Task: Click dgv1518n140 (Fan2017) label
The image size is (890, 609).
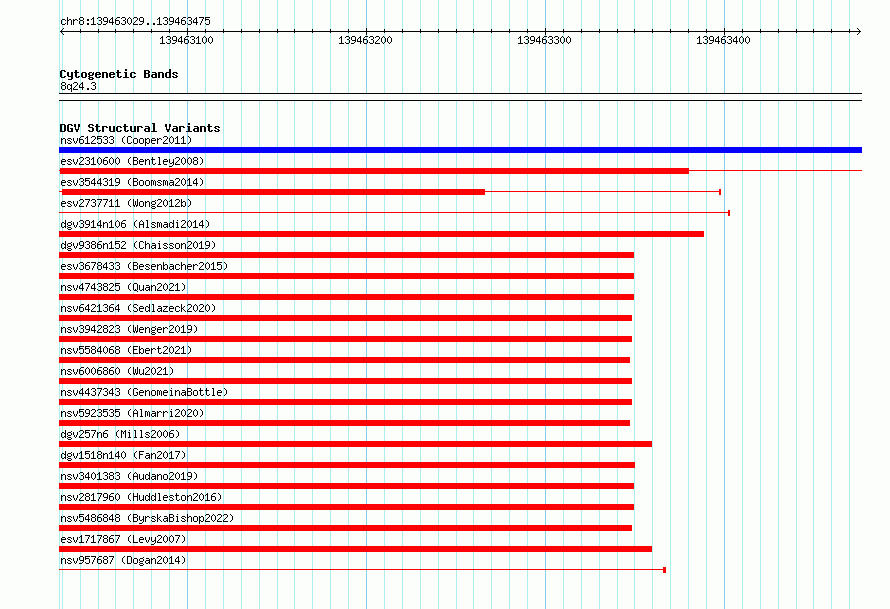Action: pyautogui.click(x=123, y=455)
